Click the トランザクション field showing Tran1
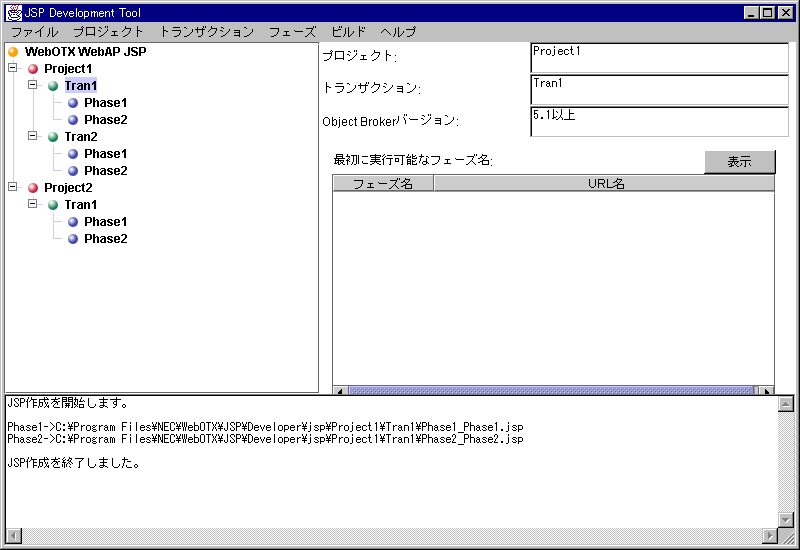The image size is (800, 550). [660, 90]
